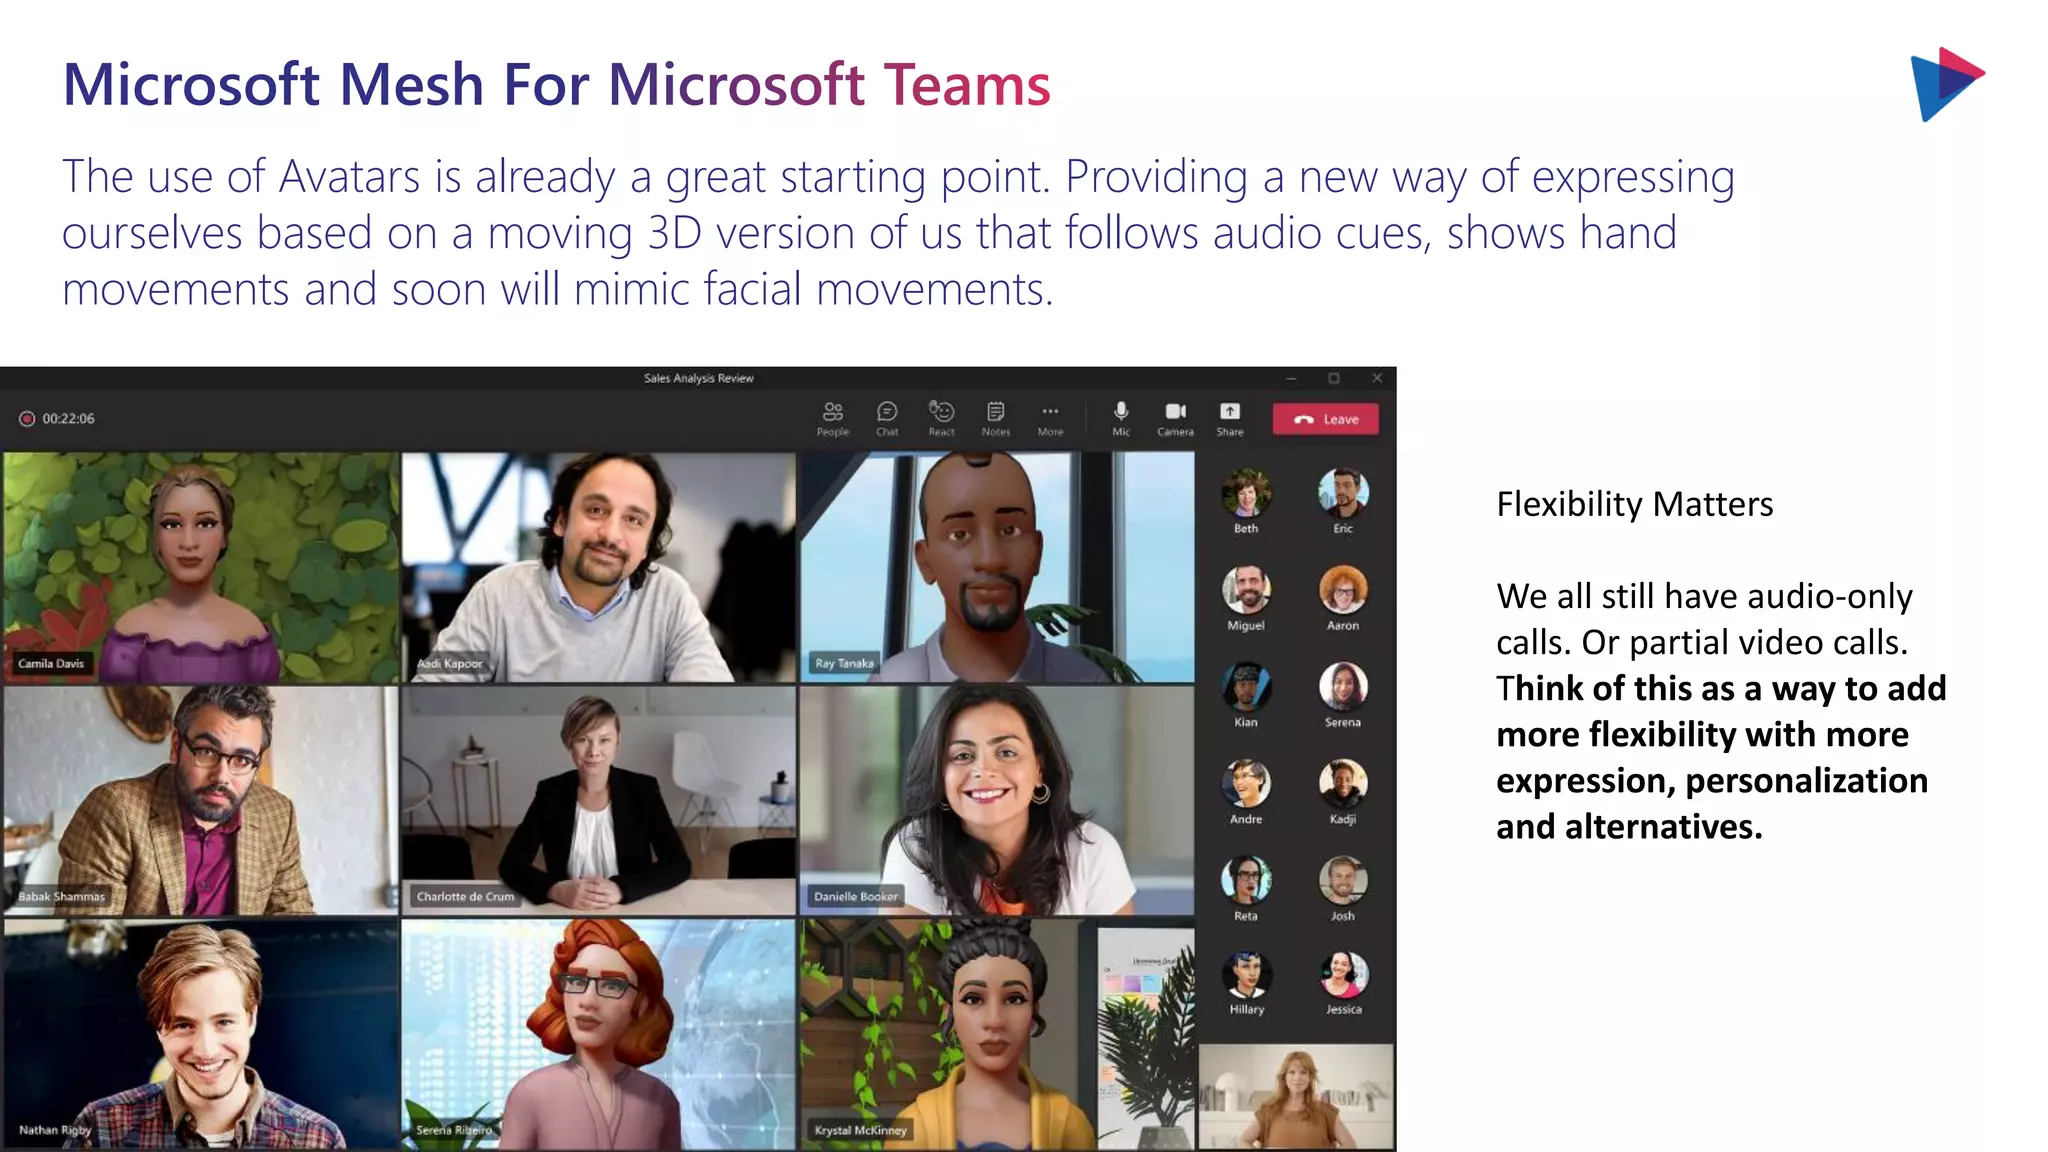Screen dimensions: 2048x1152
Task: Select Hillary's participant avatar
Action: 1246,975
